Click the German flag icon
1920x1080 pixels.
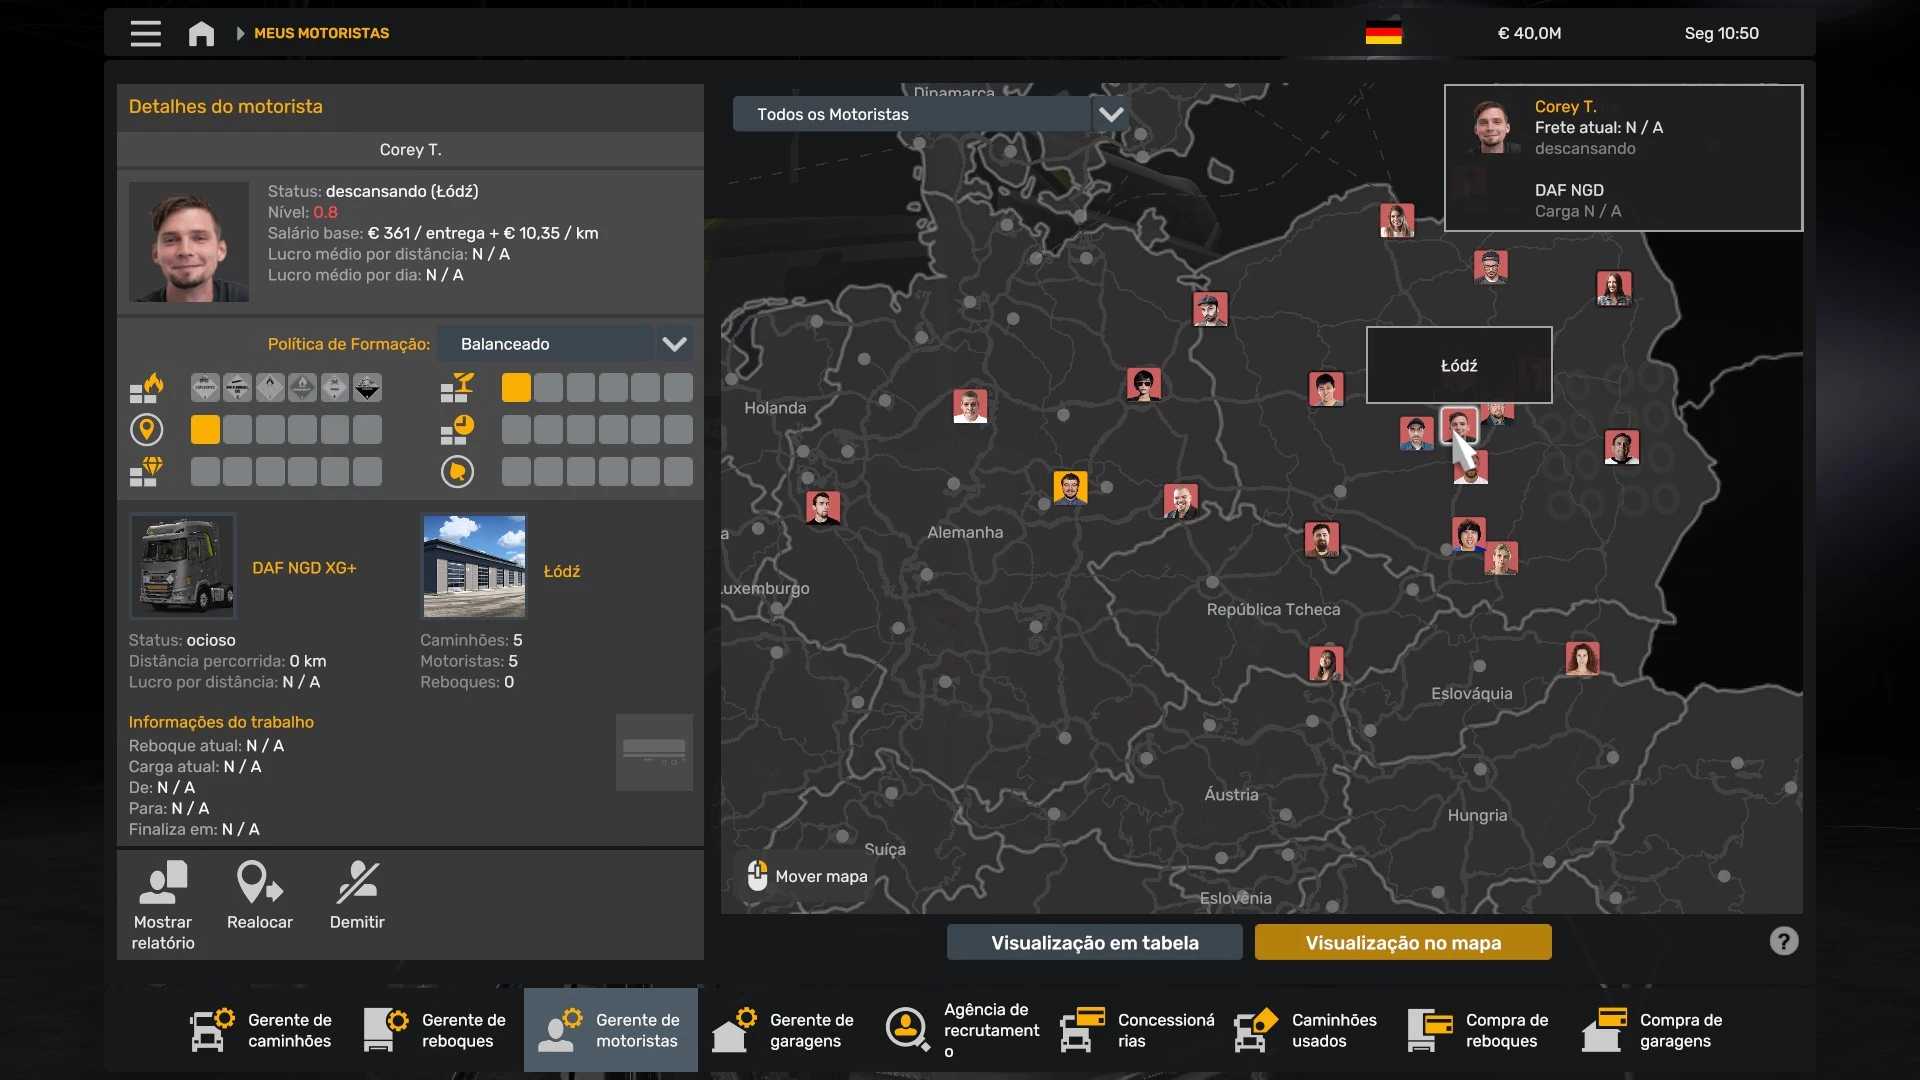click(x=1383, y=33)
